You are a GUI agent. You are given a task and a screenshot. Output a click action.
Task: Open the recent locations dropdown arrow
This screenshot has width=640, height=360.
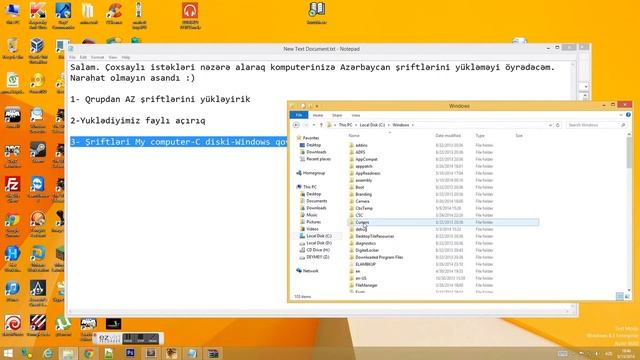click(x=313, y=125)
